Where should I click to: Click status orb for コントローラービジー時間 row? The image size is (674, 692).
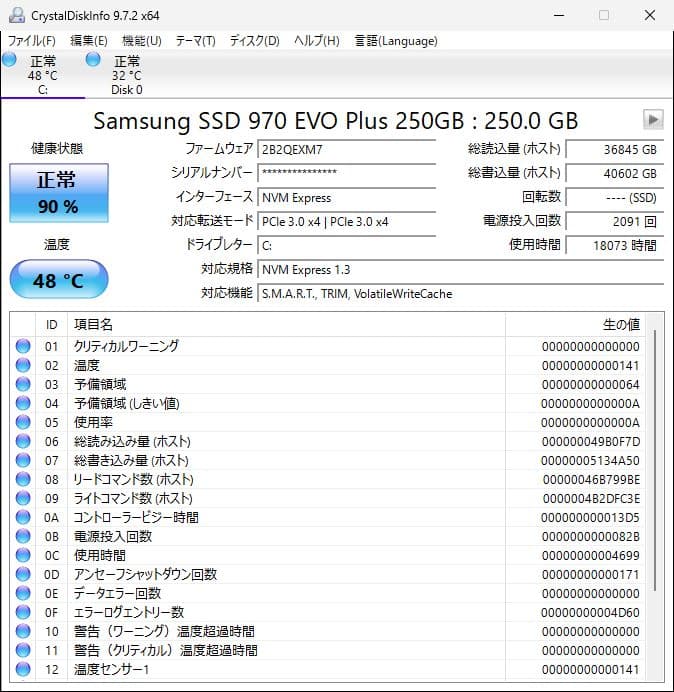23,517
